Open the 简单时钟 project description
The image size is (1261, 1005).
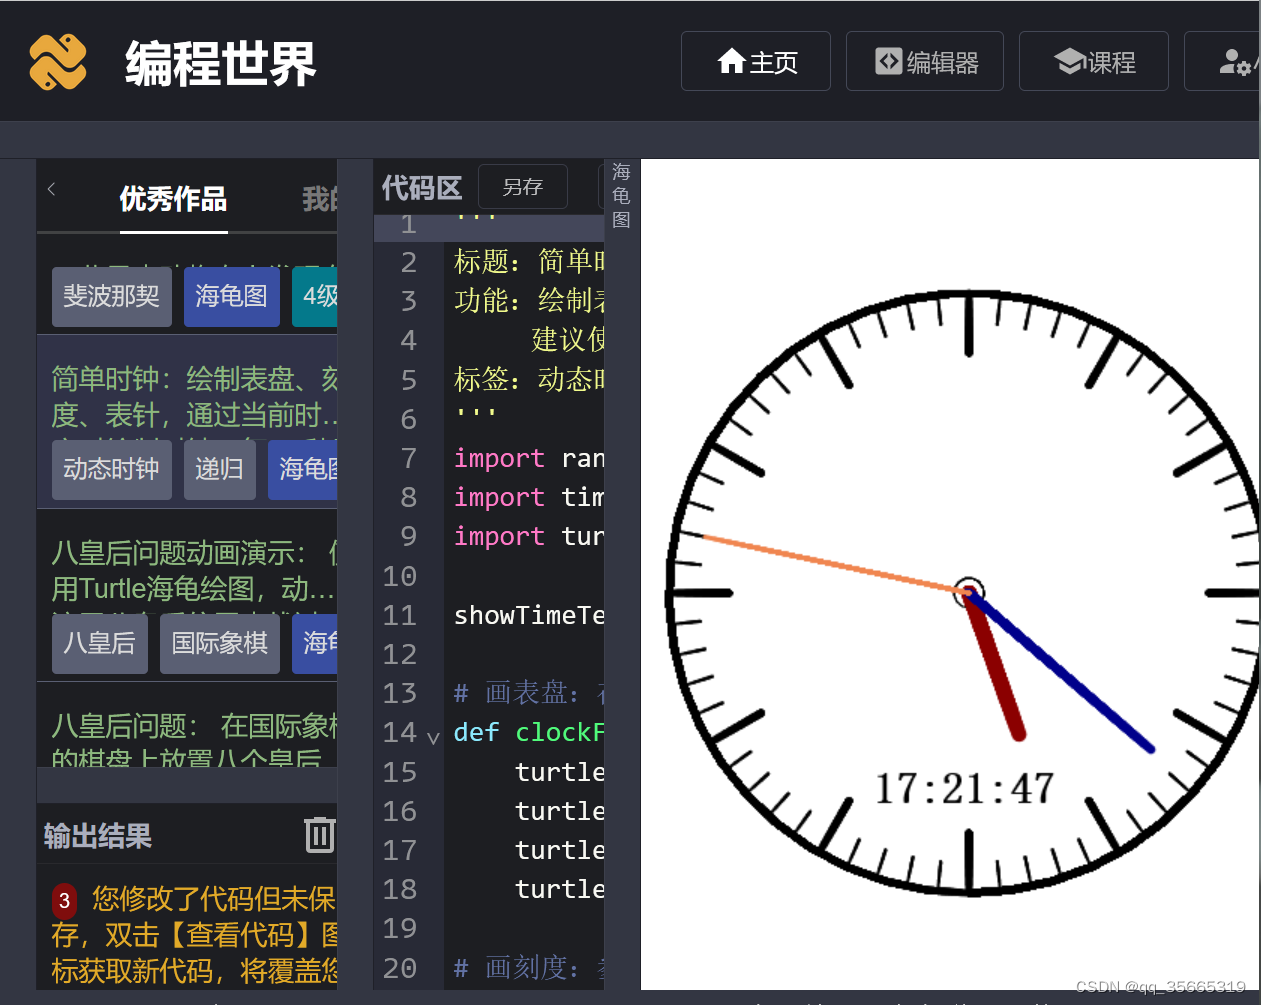click(194, 396)
